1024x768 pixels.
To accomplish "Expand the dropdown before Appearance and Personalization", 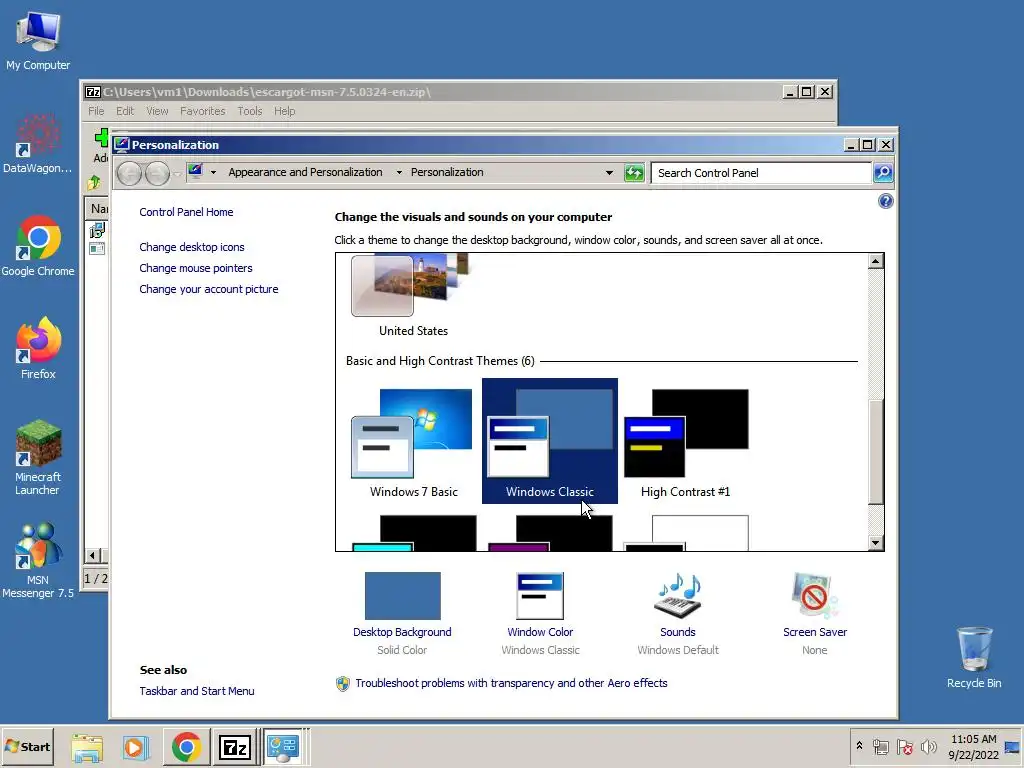I will pyautogui.click(x=213, y=172).
